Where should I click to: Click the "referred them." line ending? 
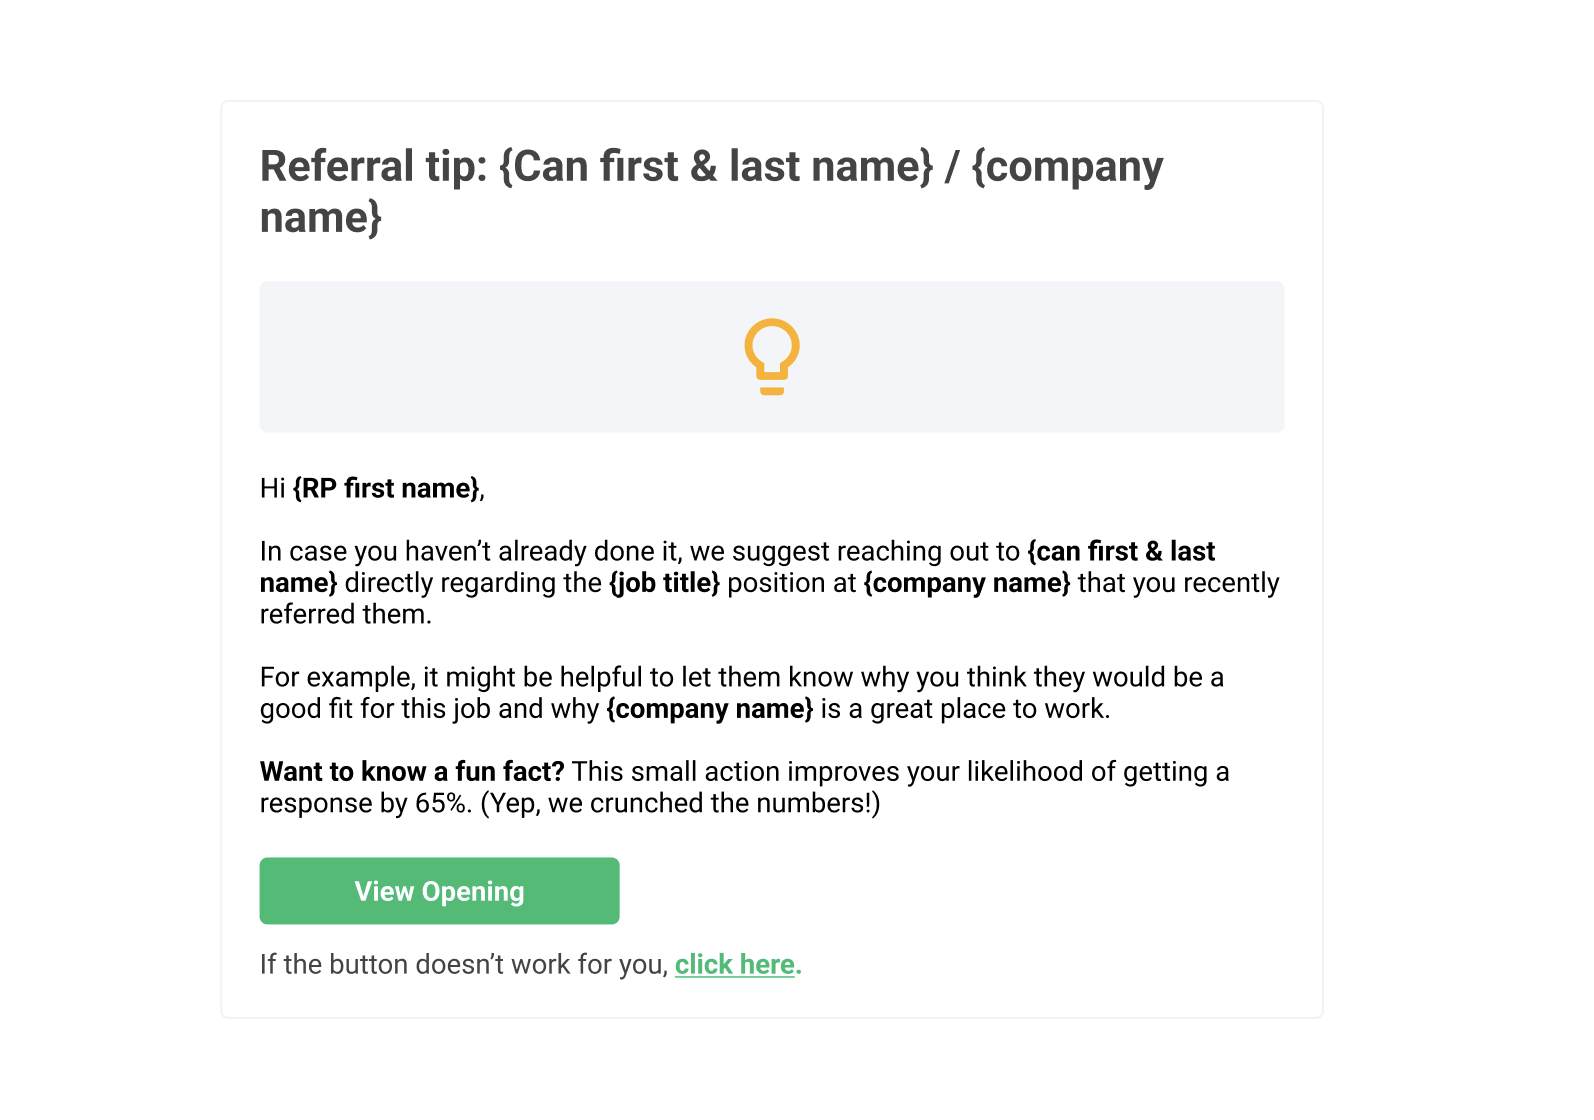346,614
